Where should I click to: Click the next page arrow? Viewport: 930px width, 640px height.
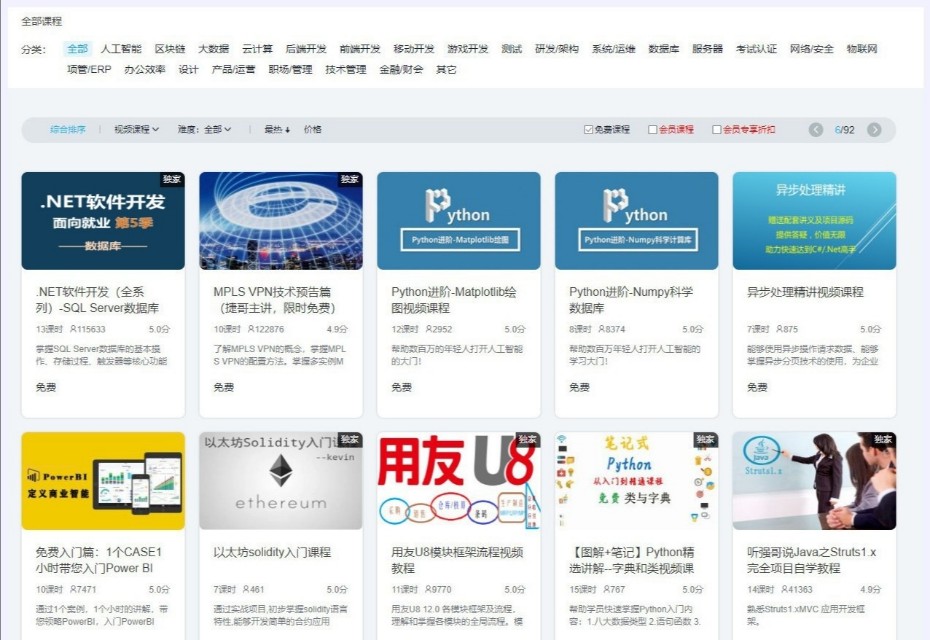tap(877, 129)
